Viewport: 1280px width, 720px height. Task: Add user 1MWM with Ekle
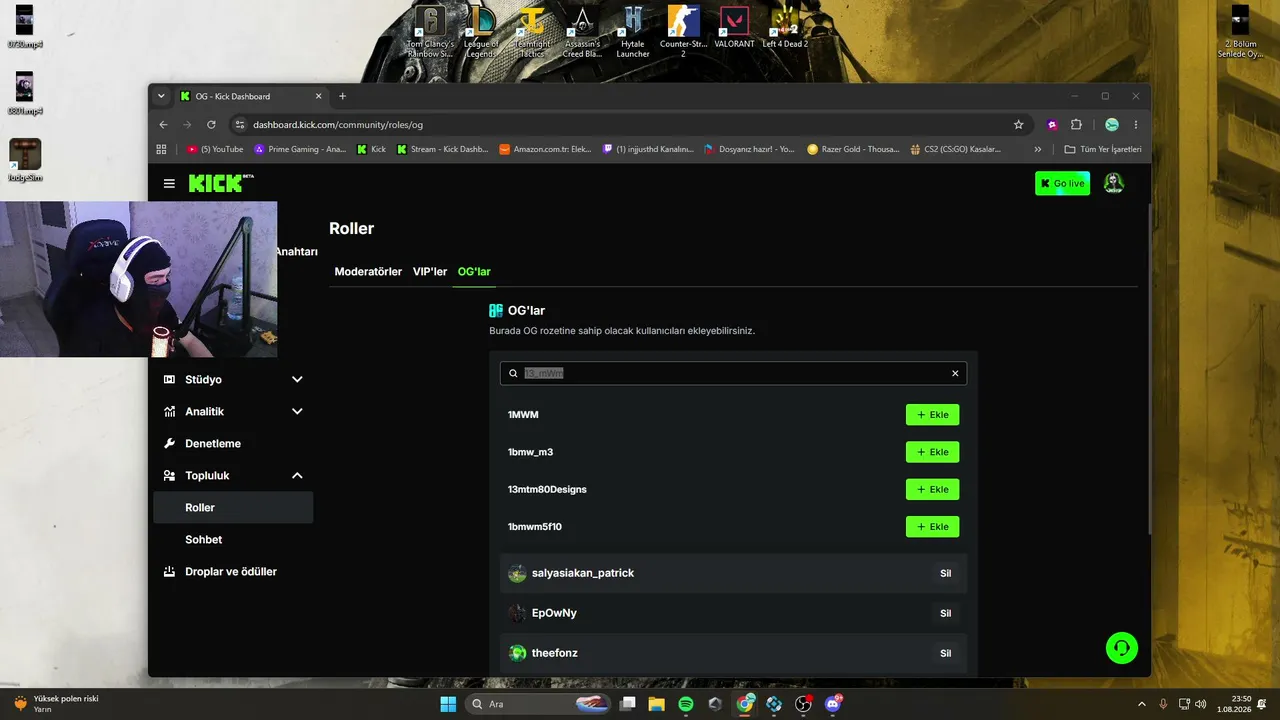pyautogui.click(x=932, y=415)
